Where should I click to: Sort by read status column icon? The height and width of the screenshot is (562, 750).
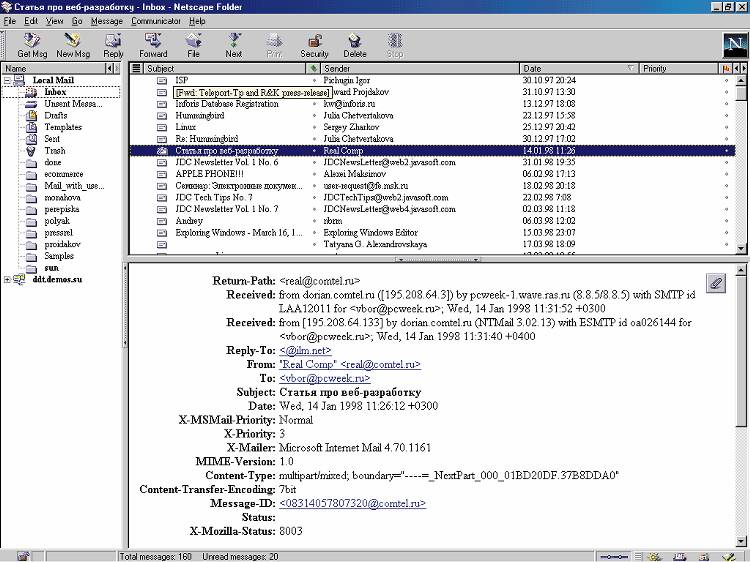coord(313,68)
